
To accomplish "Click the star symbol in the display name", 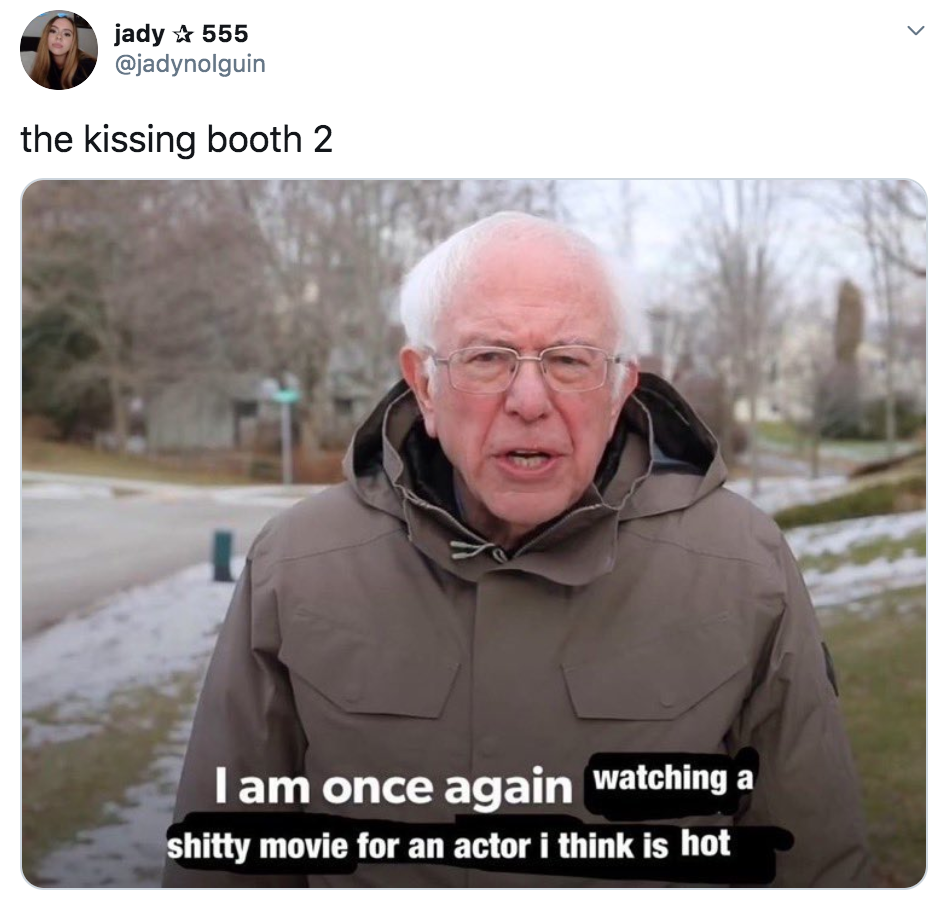I will click(x=183, y=34).
